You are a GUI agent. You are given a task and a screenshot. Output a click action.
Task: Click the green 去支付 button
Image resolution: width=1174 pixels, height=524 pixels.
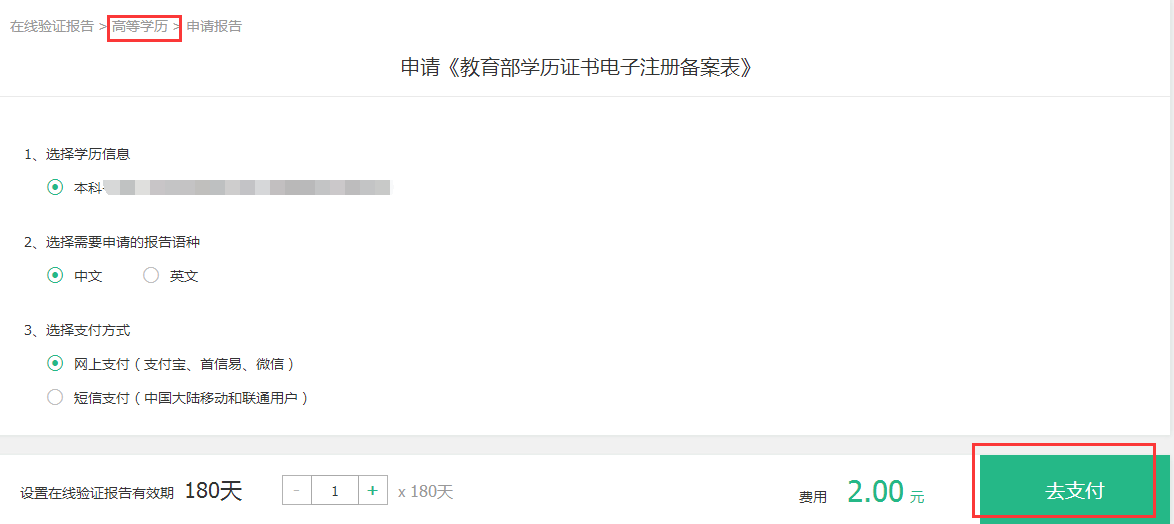point(1074,489)
